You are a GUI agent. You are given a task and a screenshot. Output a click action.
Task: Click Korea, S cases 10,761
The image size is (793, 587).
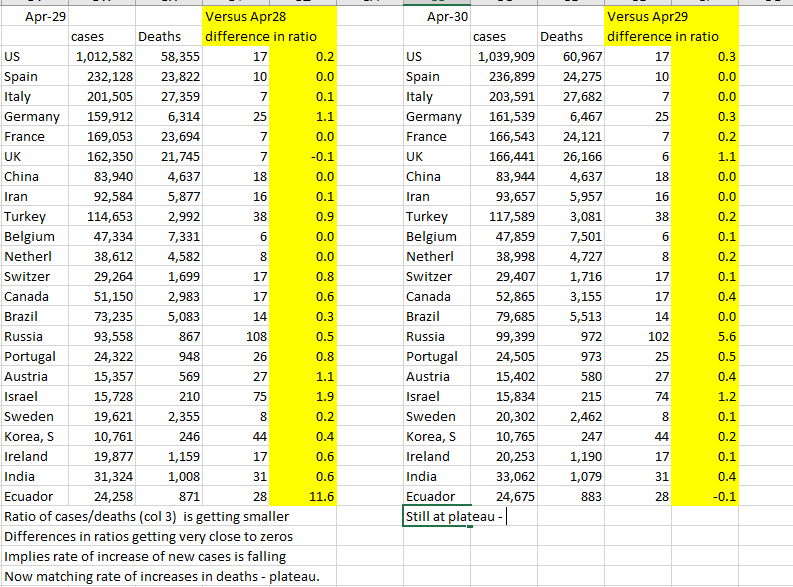(x=102, y=436)
